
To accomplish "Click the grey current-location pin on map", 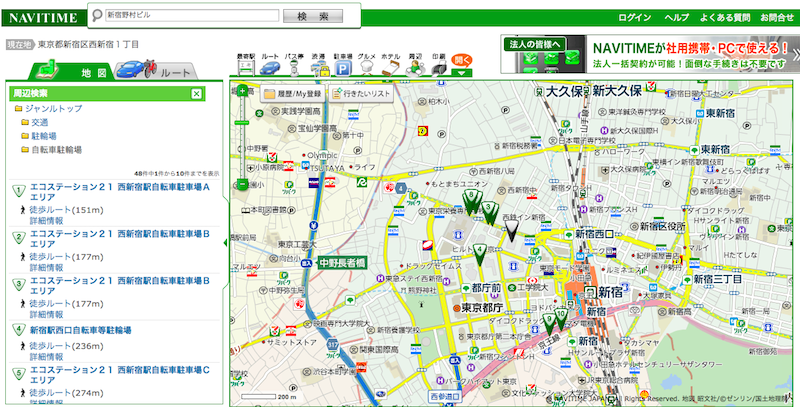I will coord(511,231).
